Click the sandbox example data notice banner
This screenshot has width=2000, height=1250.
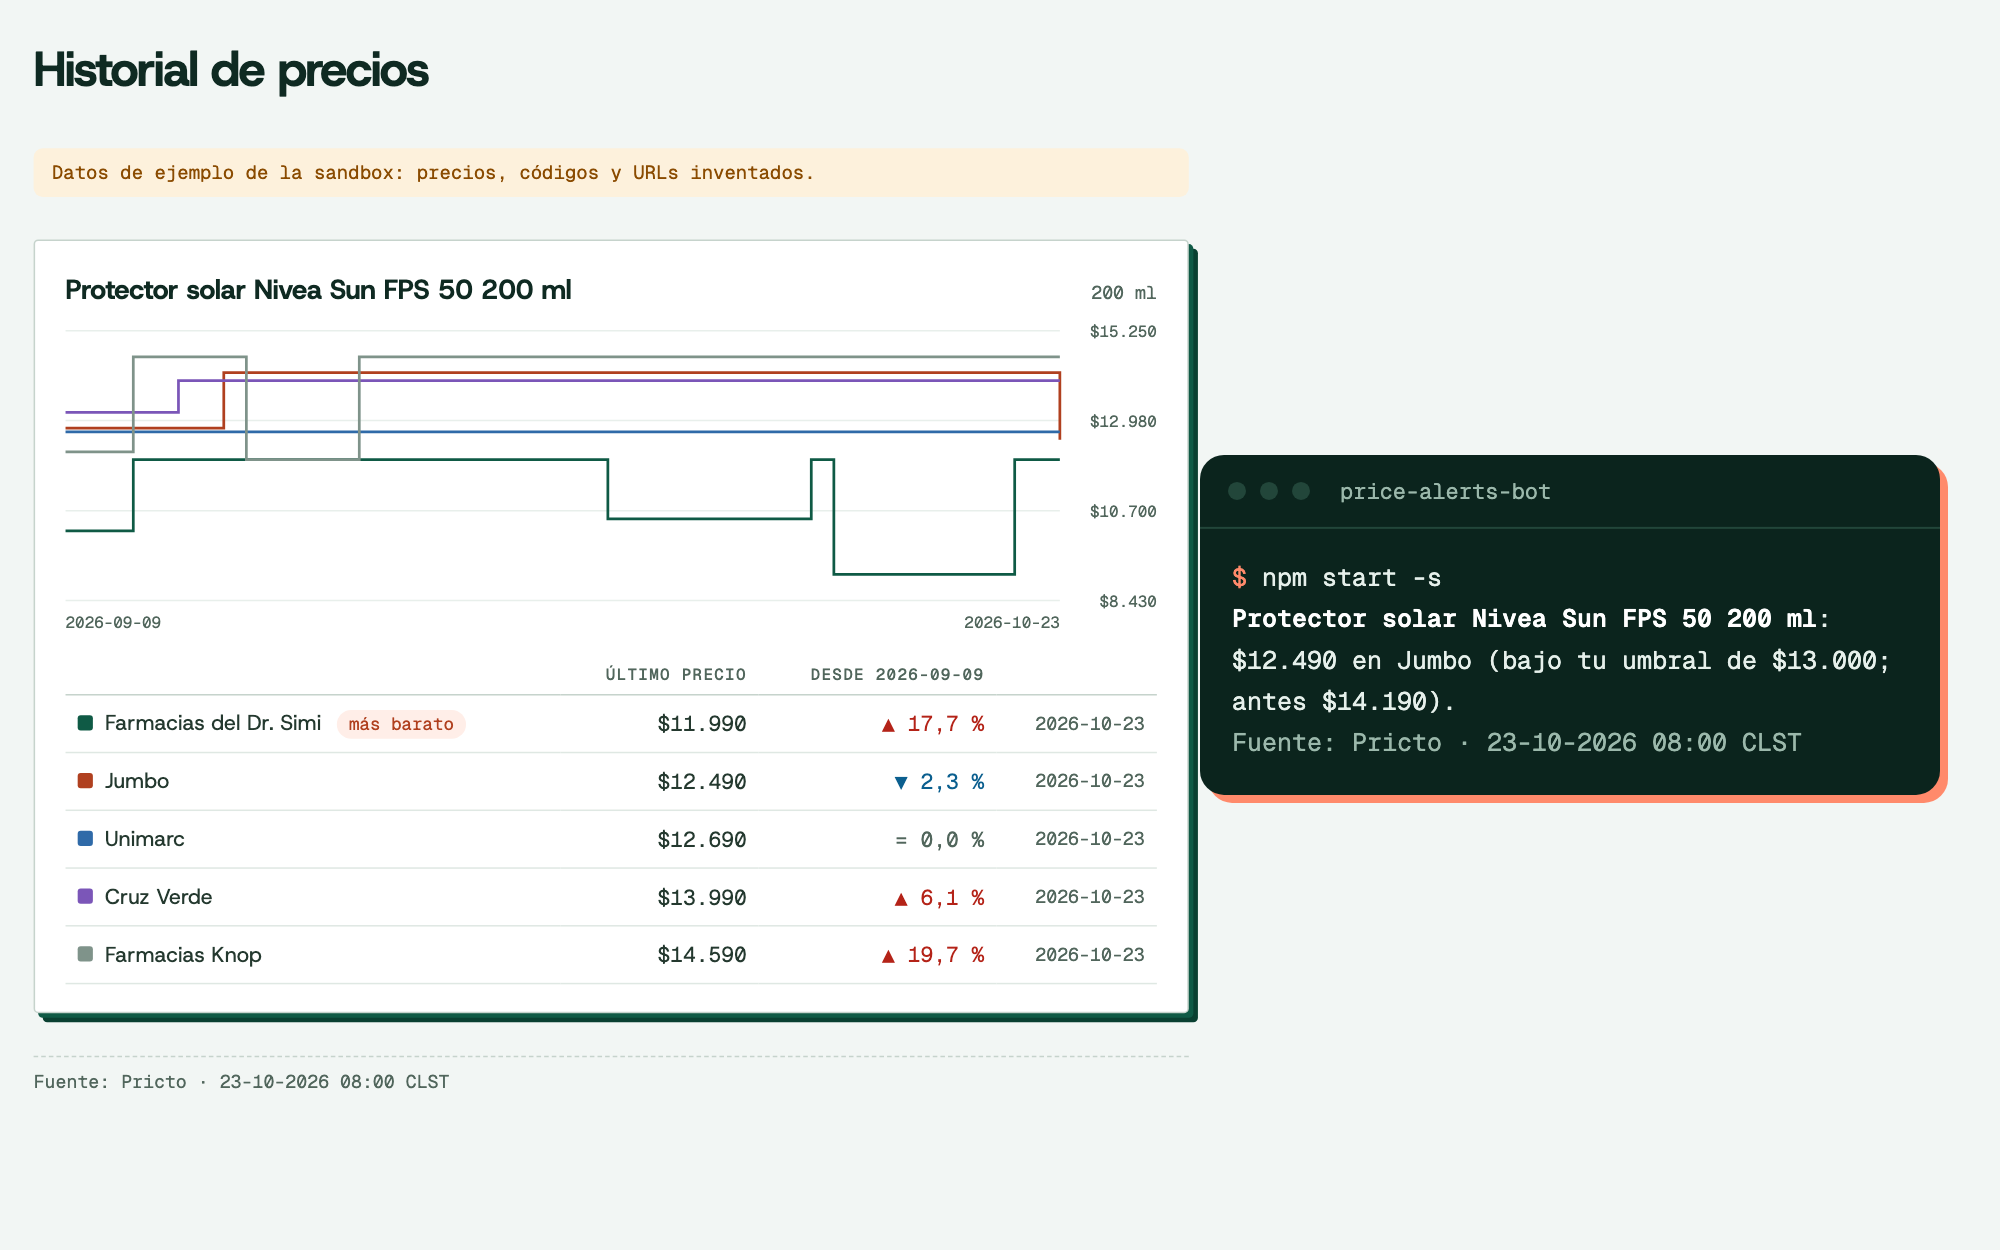[x=611, y=173]
